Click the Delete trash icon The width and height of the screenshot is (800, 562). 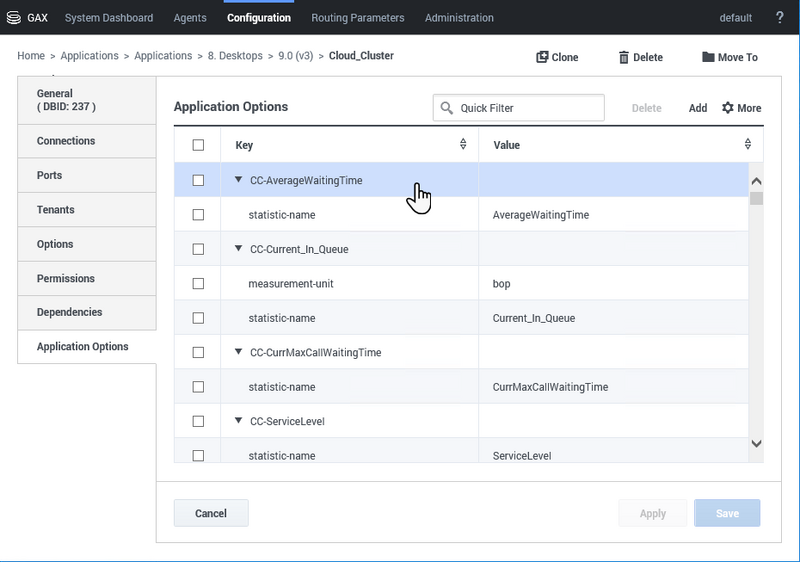coord(624,57)
